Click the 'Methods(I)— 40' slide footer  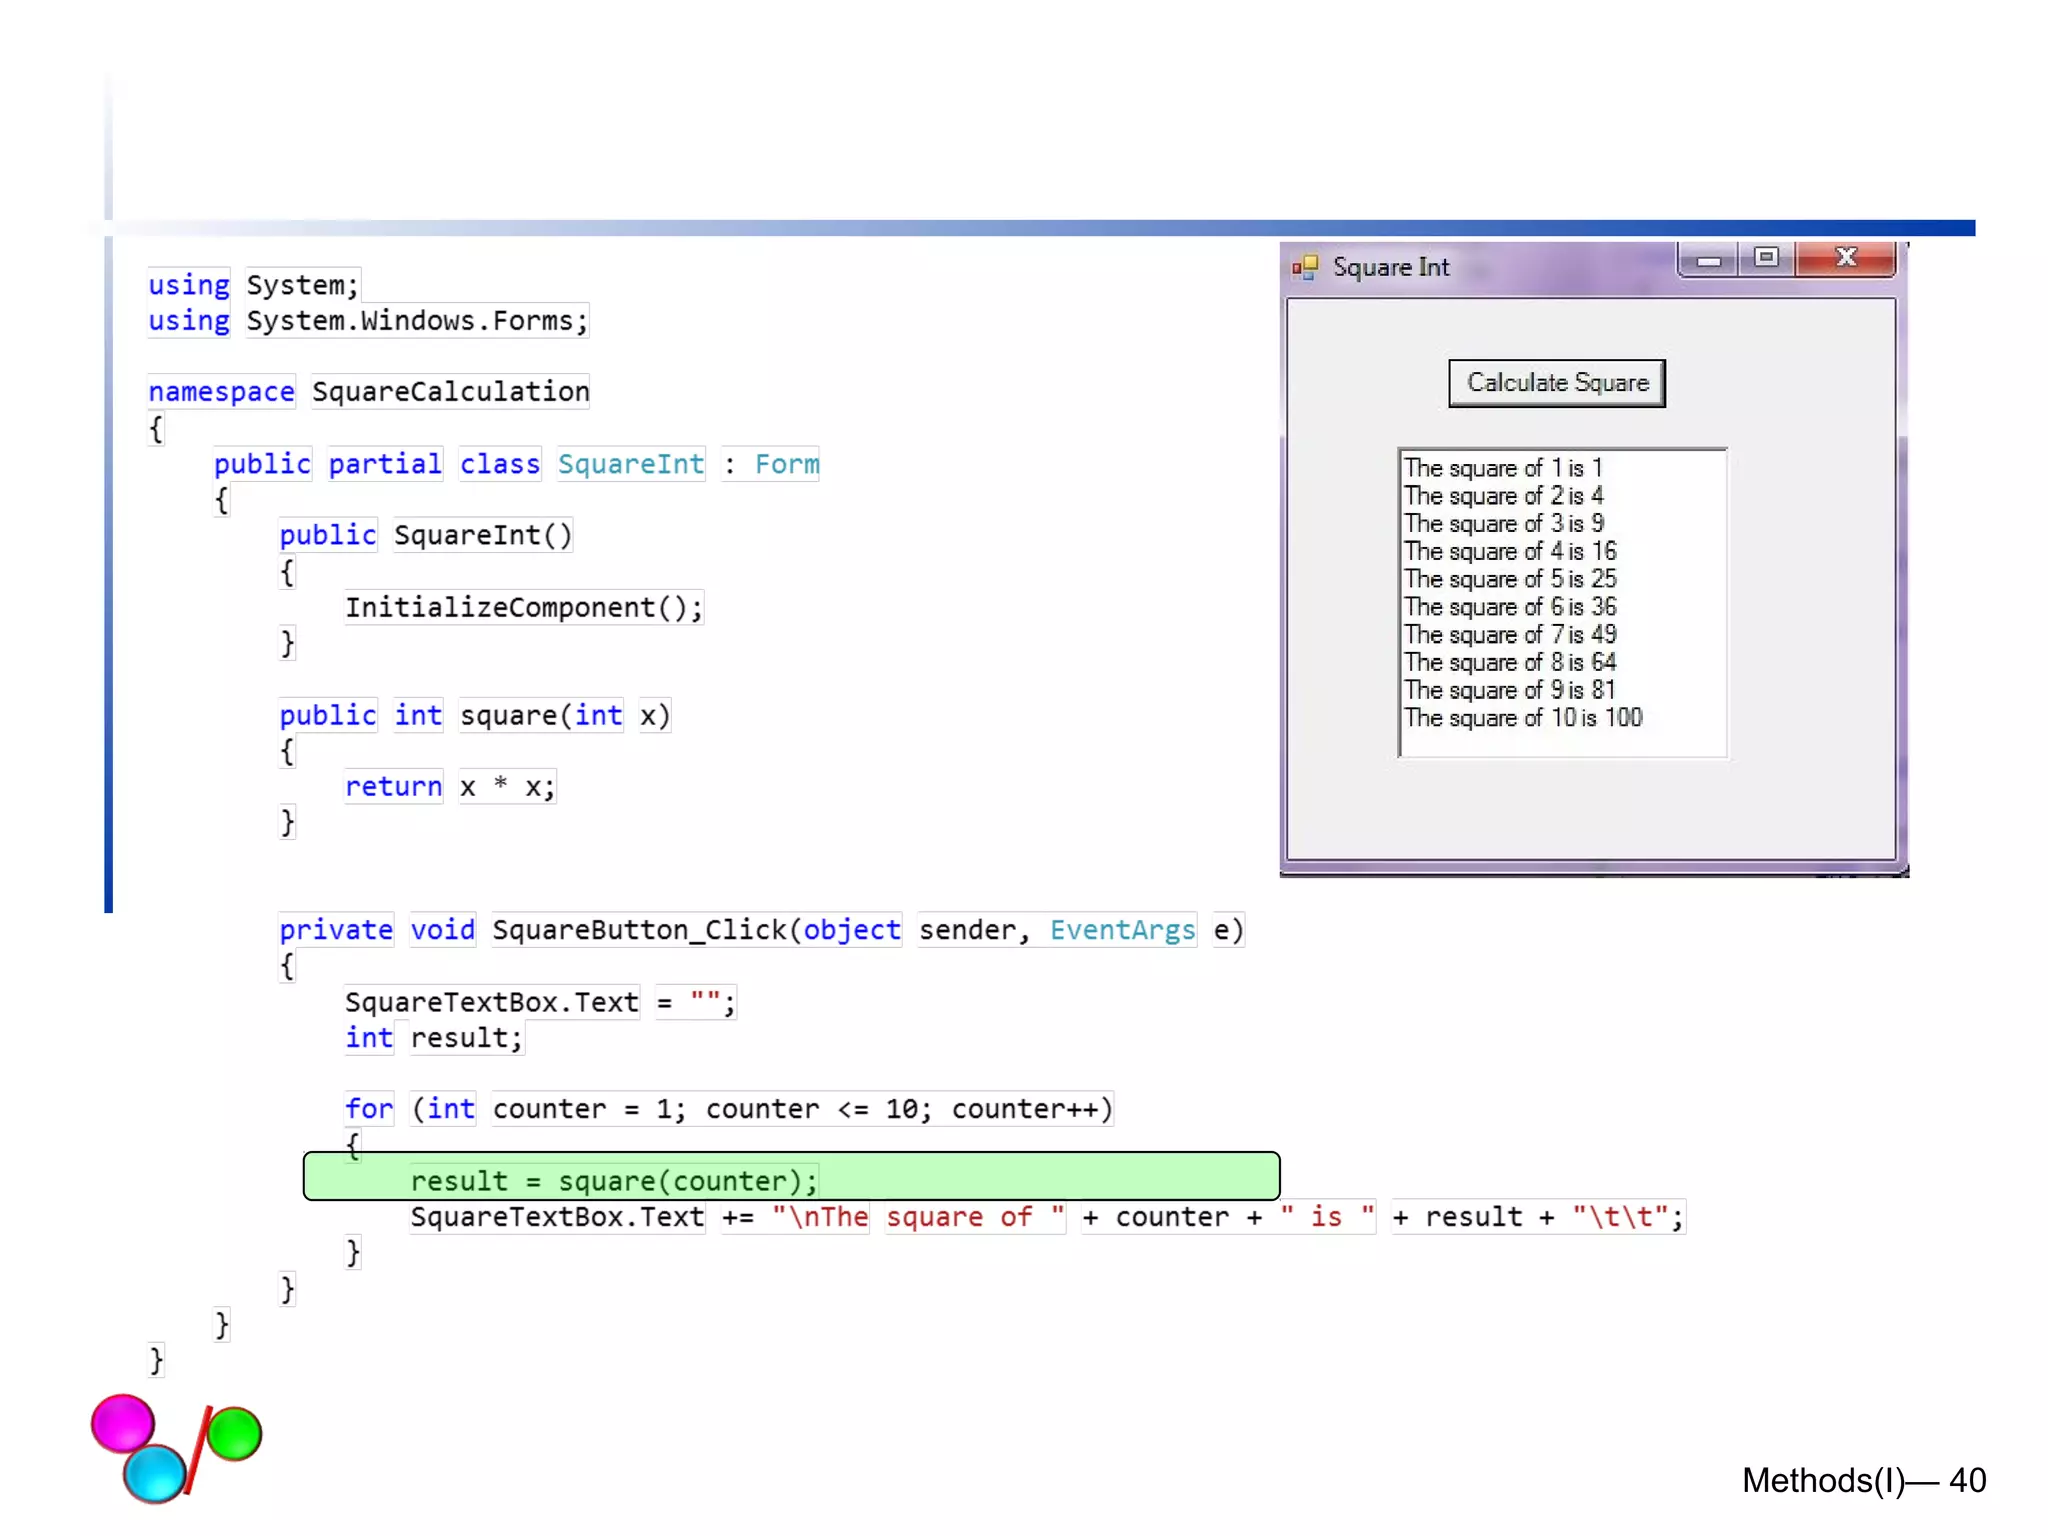(x=1863, y=1480)
